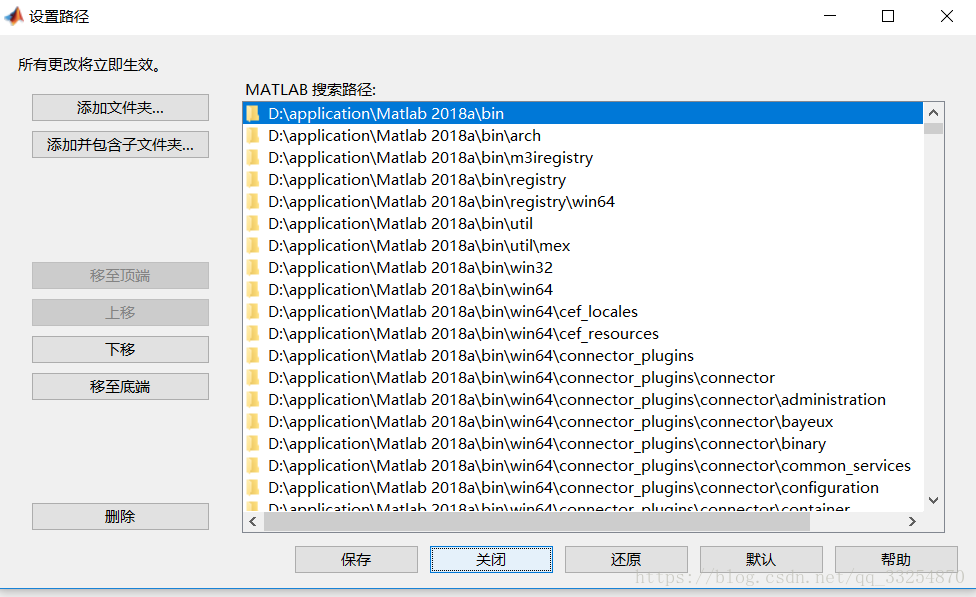Select the win64\cef_resources path entry

coord(583,334)
